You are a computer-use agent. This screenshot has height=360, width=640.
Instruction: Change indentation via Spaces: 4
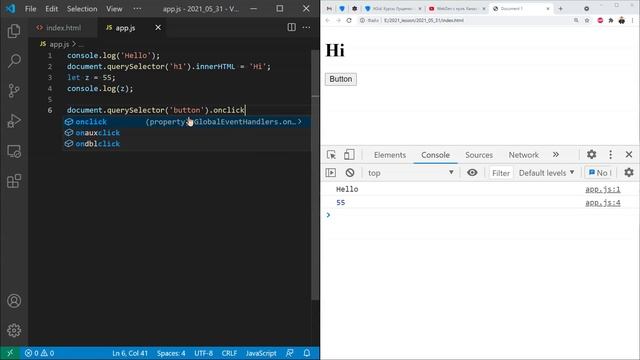coord(171,353)
